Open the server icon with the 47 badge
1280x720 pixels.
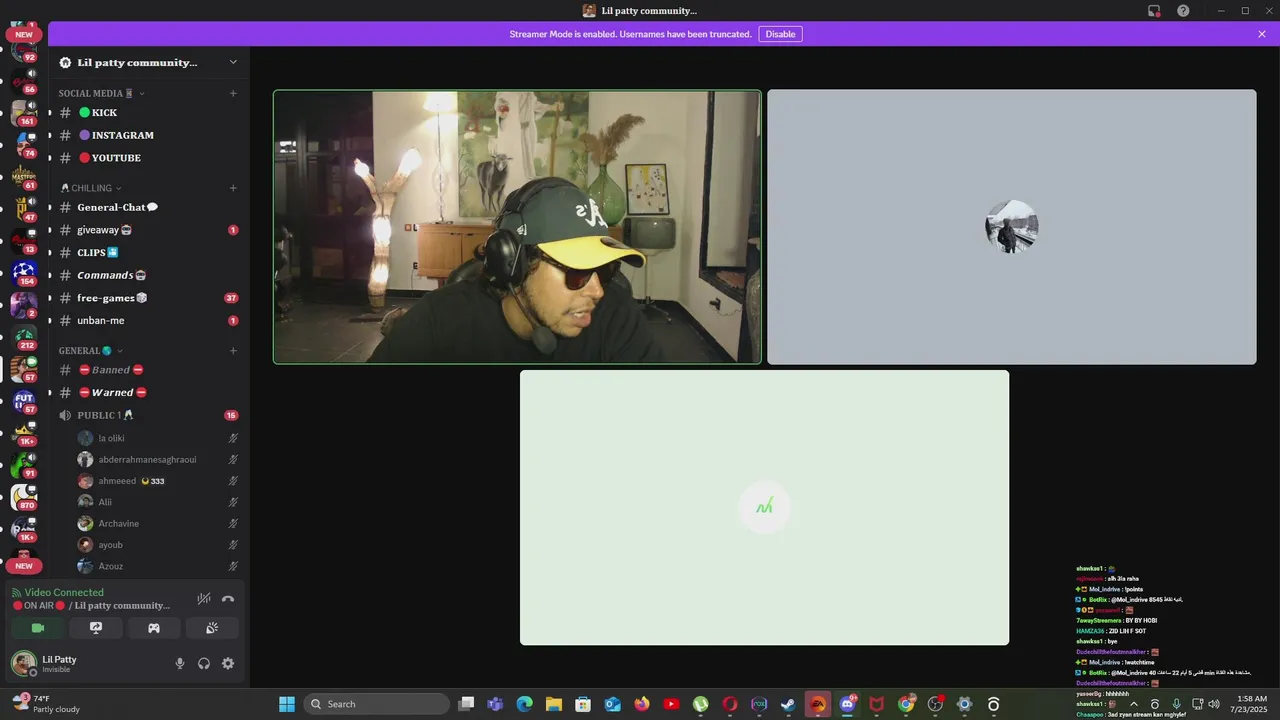click(24, 207)
